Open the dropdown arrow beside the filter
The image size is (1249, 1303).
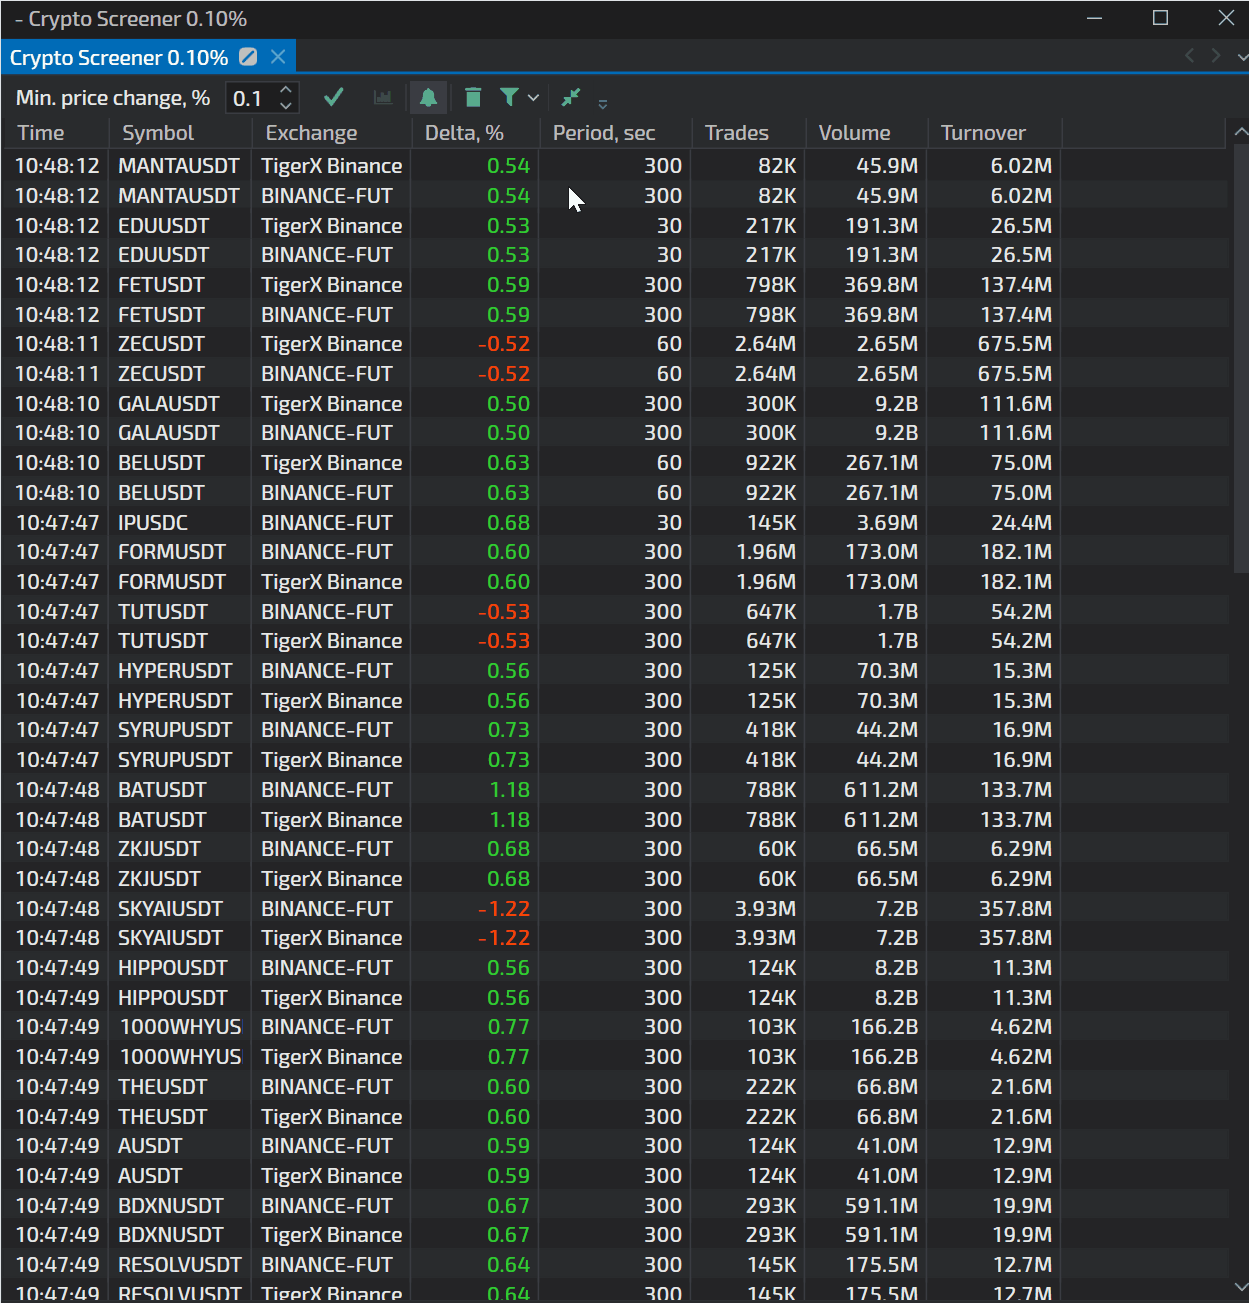(533, 98)
